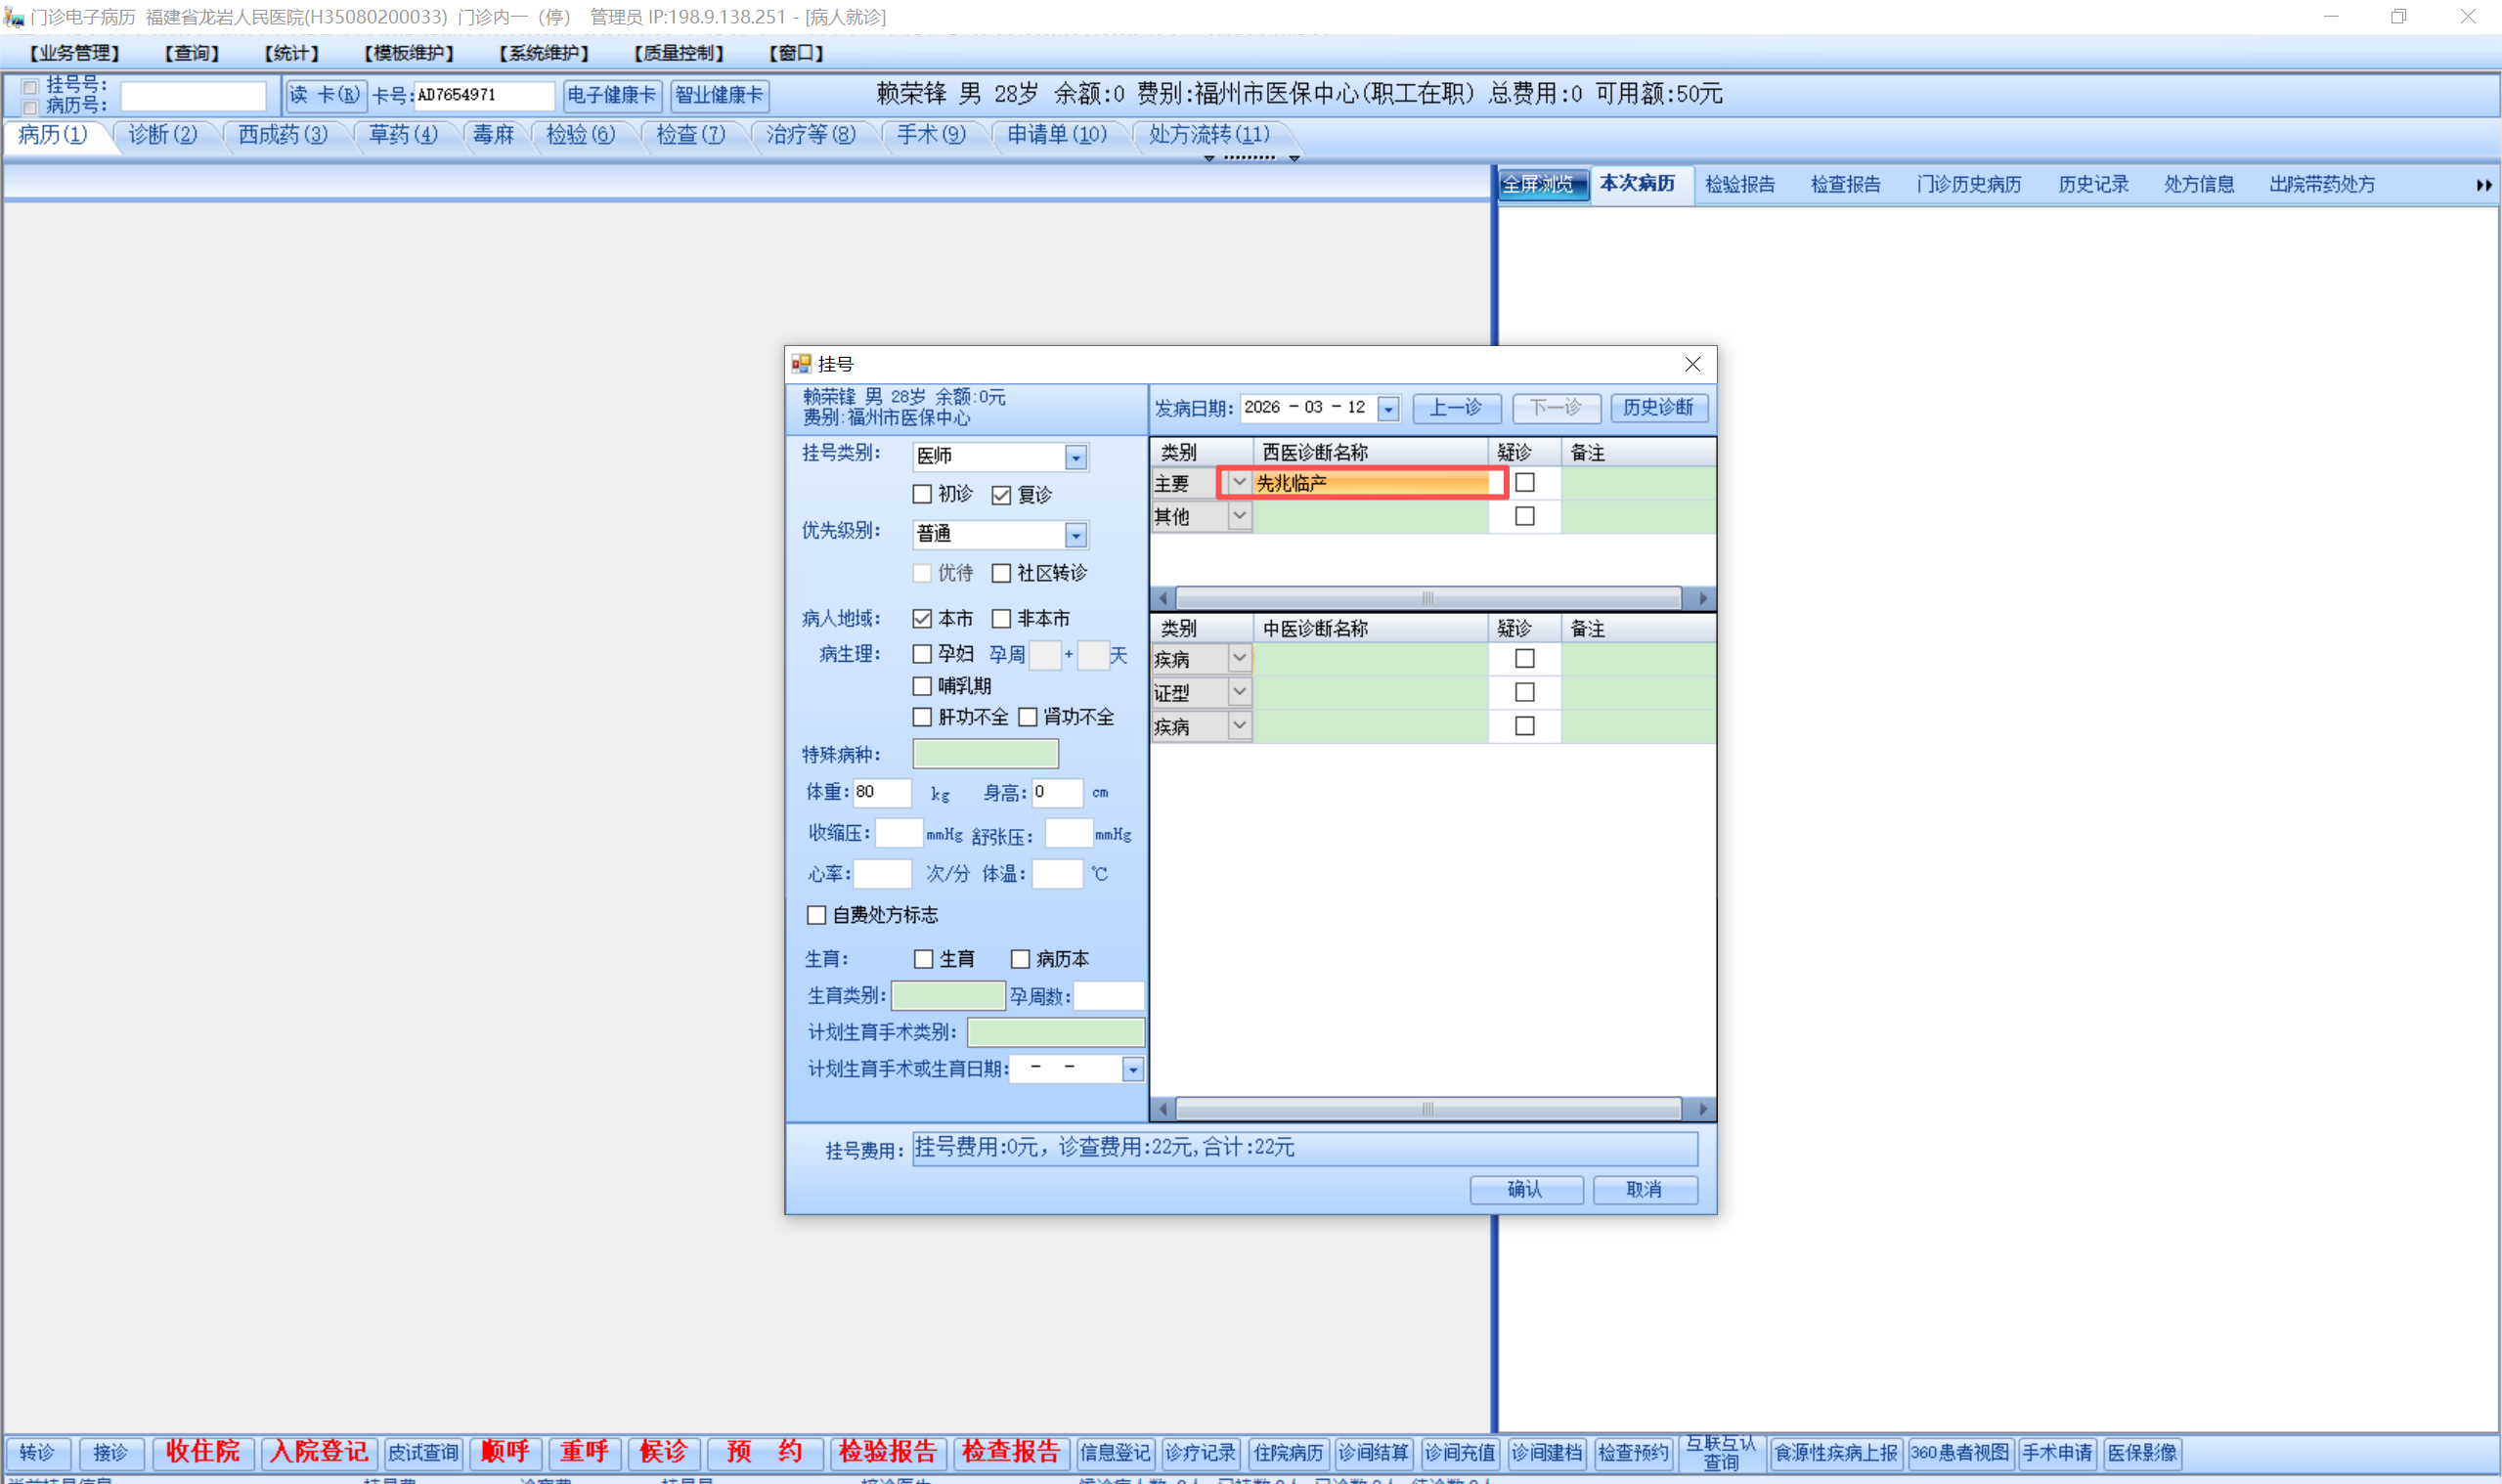This screenshot has width=2502, height=1484.
Task: Expand the 挂号类别 dropdown
Action: pyautogui.click(x=1075, y=457)
